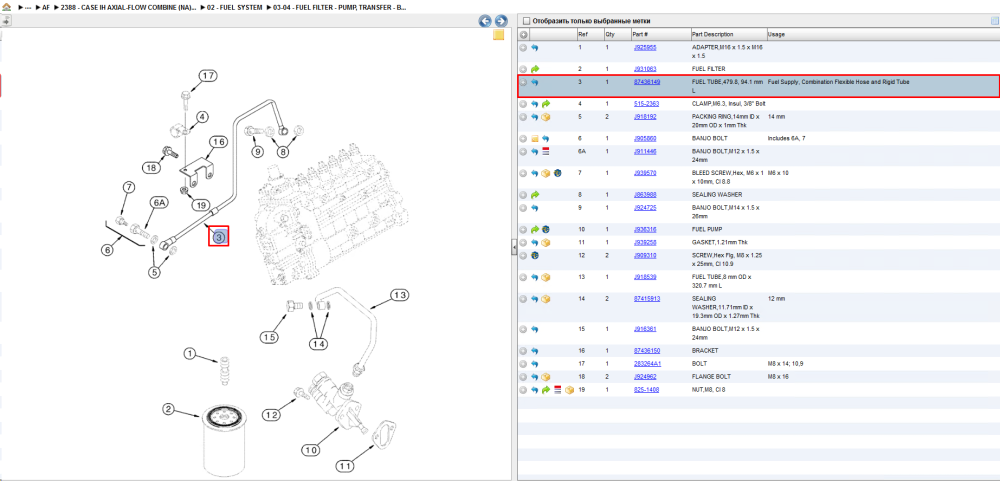
Task: Toggle selection circle for FUEL FILTER row
Action: coord(523,69)
